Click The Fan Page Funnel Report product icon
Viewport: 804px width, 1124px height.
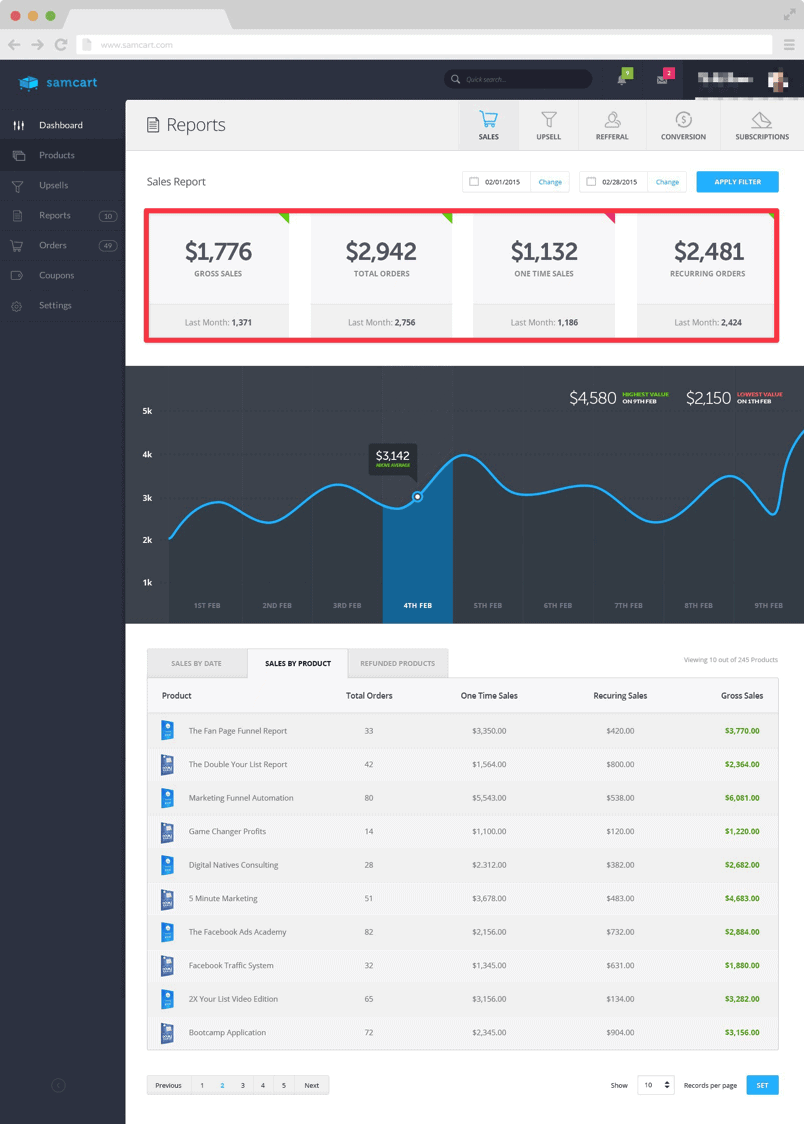(168, 730)
